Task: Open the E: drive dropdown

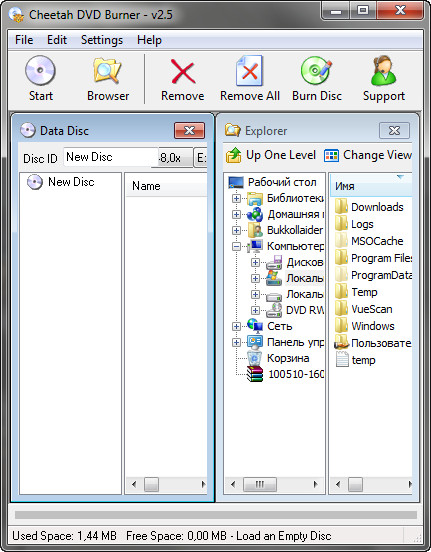Action: 200,157
